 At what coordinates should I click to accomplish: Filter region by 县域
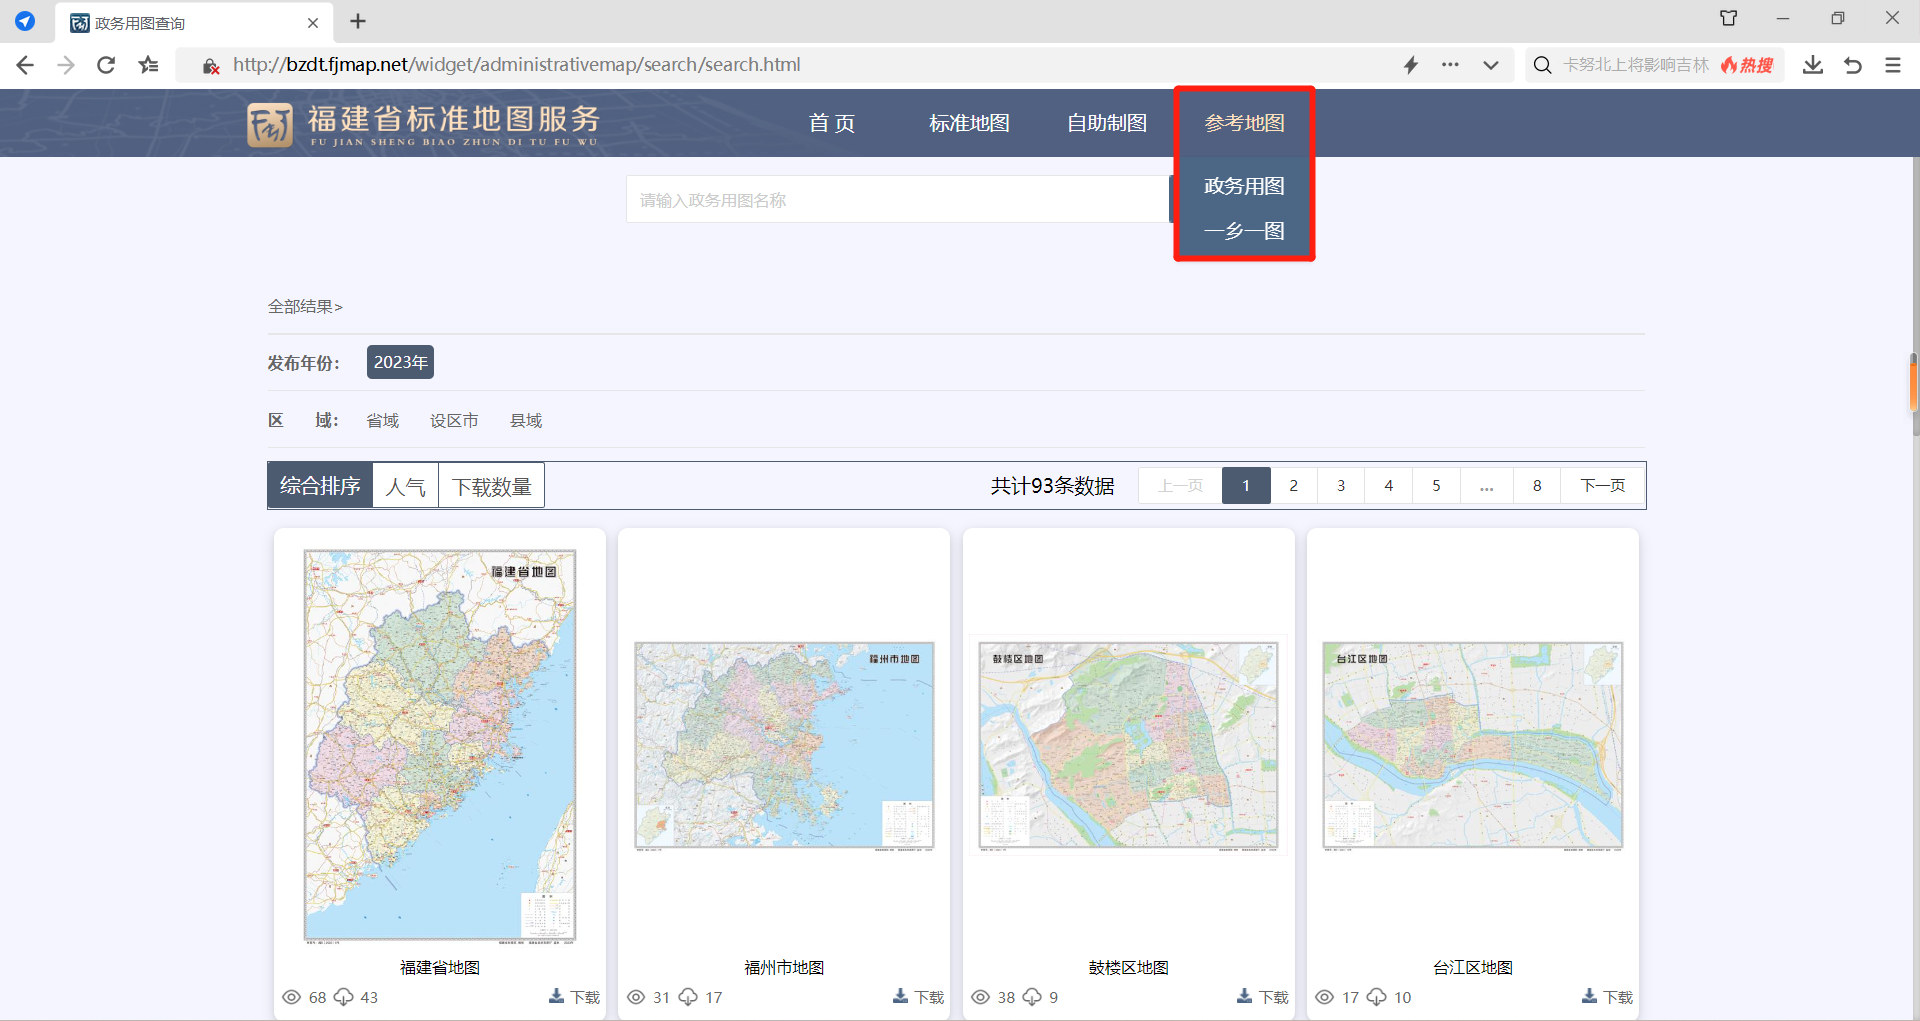tap(526, 421)
